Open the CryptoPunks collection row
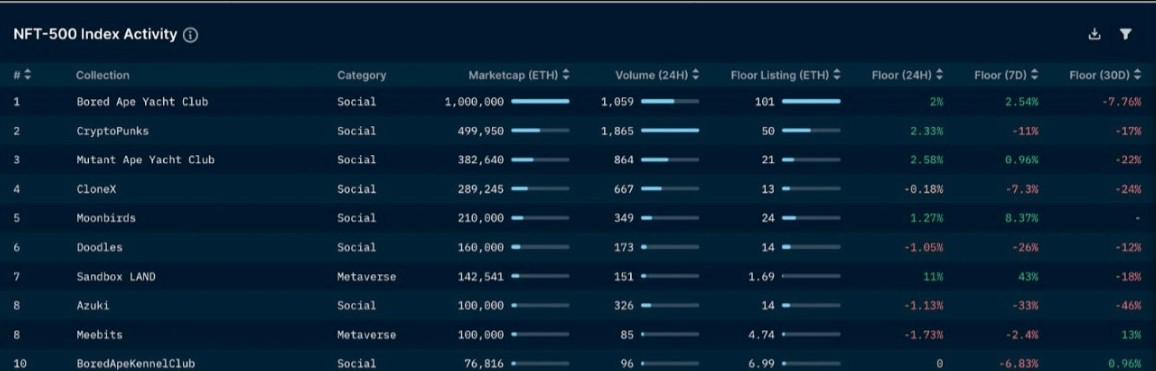The image size is (1156, 371). click(x=578, y=131)
